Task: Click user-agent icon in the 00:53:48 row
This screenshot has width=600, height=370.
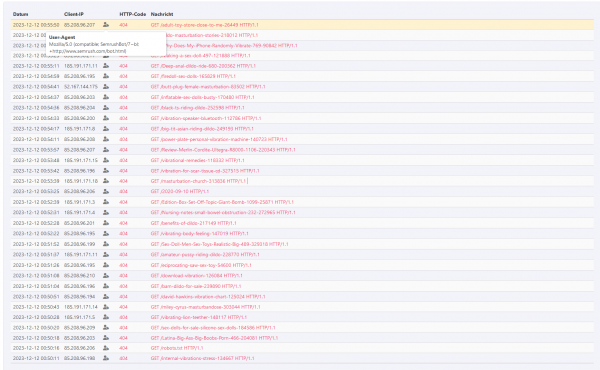Action: click(x=106, y=160)
